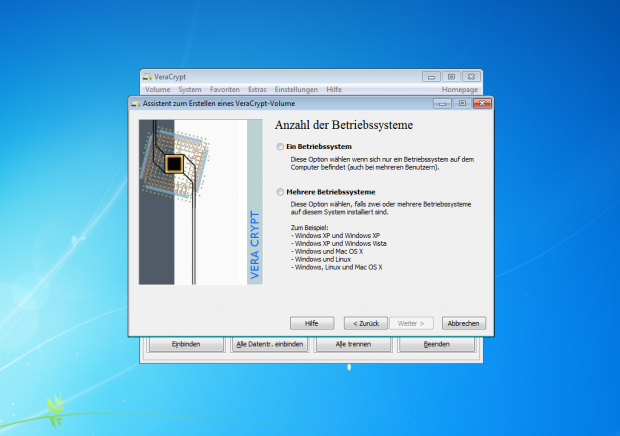Click the "Anzahl der Betriebssysteme" heading

pyautogui.click(x=344, y=125)
